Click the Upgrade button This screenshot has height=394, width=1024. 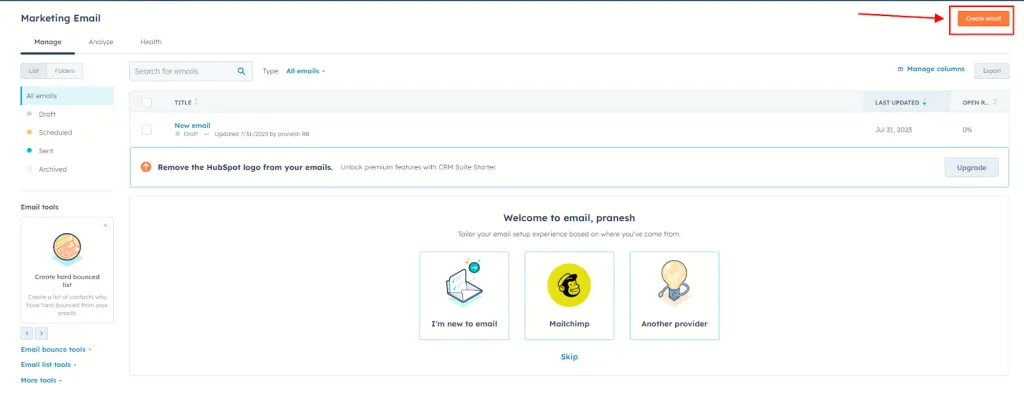971,167
